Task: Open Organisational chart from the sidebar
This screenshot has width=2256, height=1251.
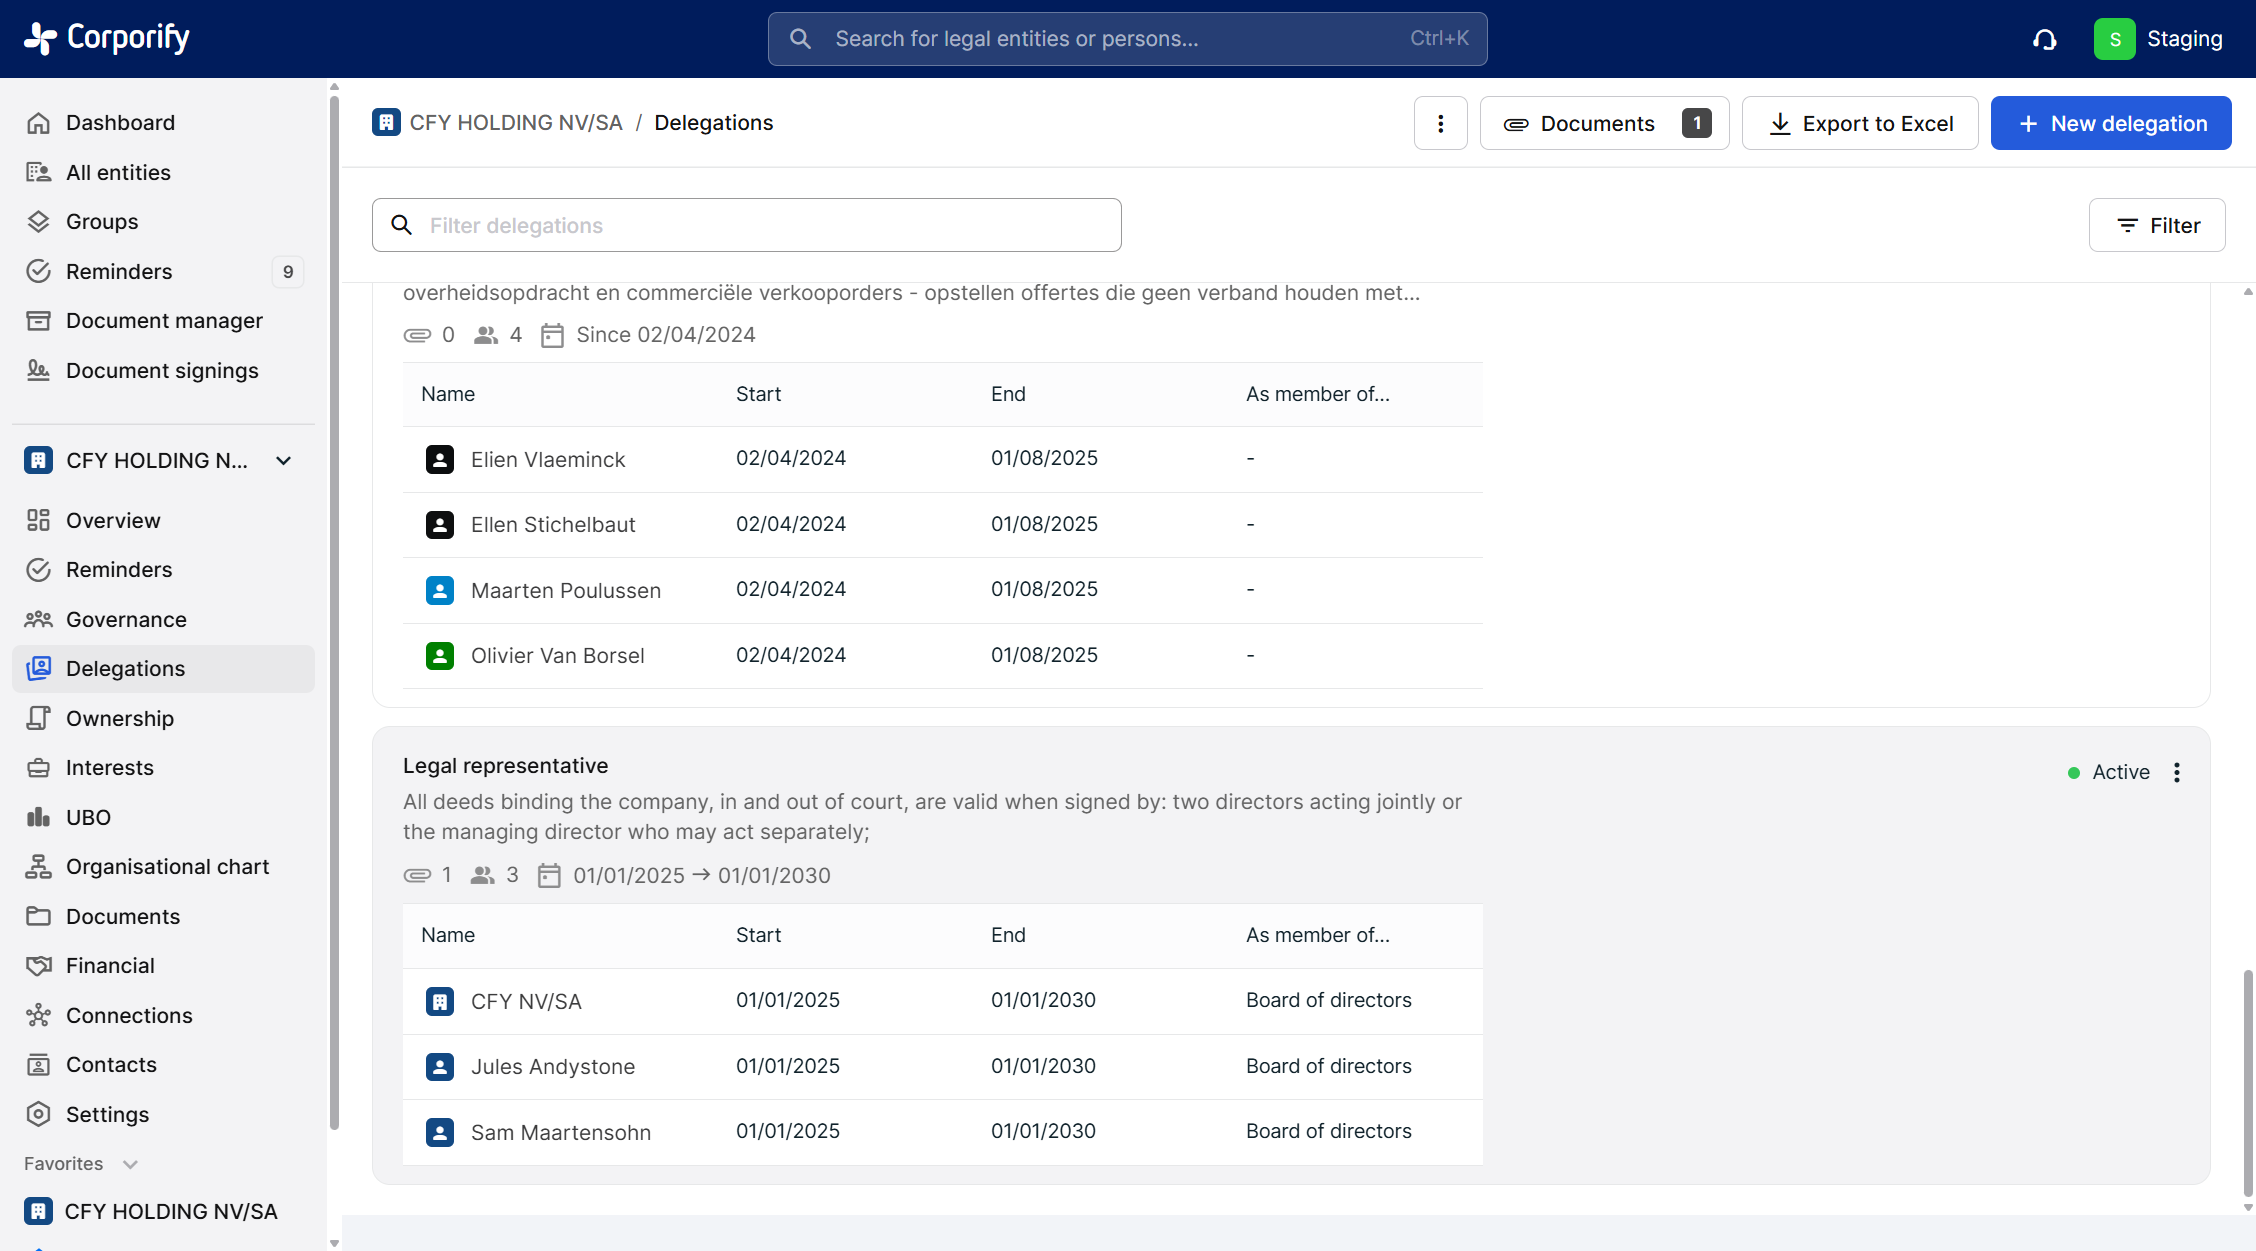Action: point(167,867)
